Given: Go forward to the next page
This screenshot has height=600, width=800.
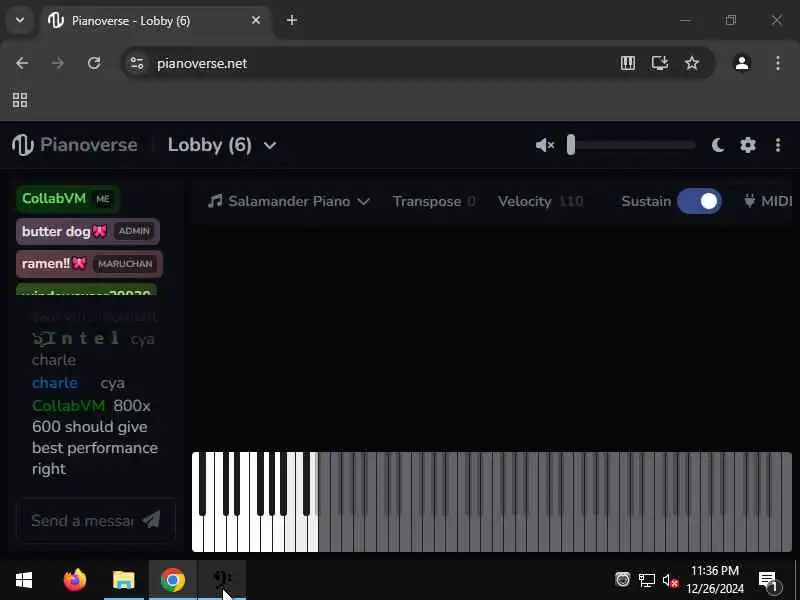Looking at the screenshot, I should (x=58, y=63).
